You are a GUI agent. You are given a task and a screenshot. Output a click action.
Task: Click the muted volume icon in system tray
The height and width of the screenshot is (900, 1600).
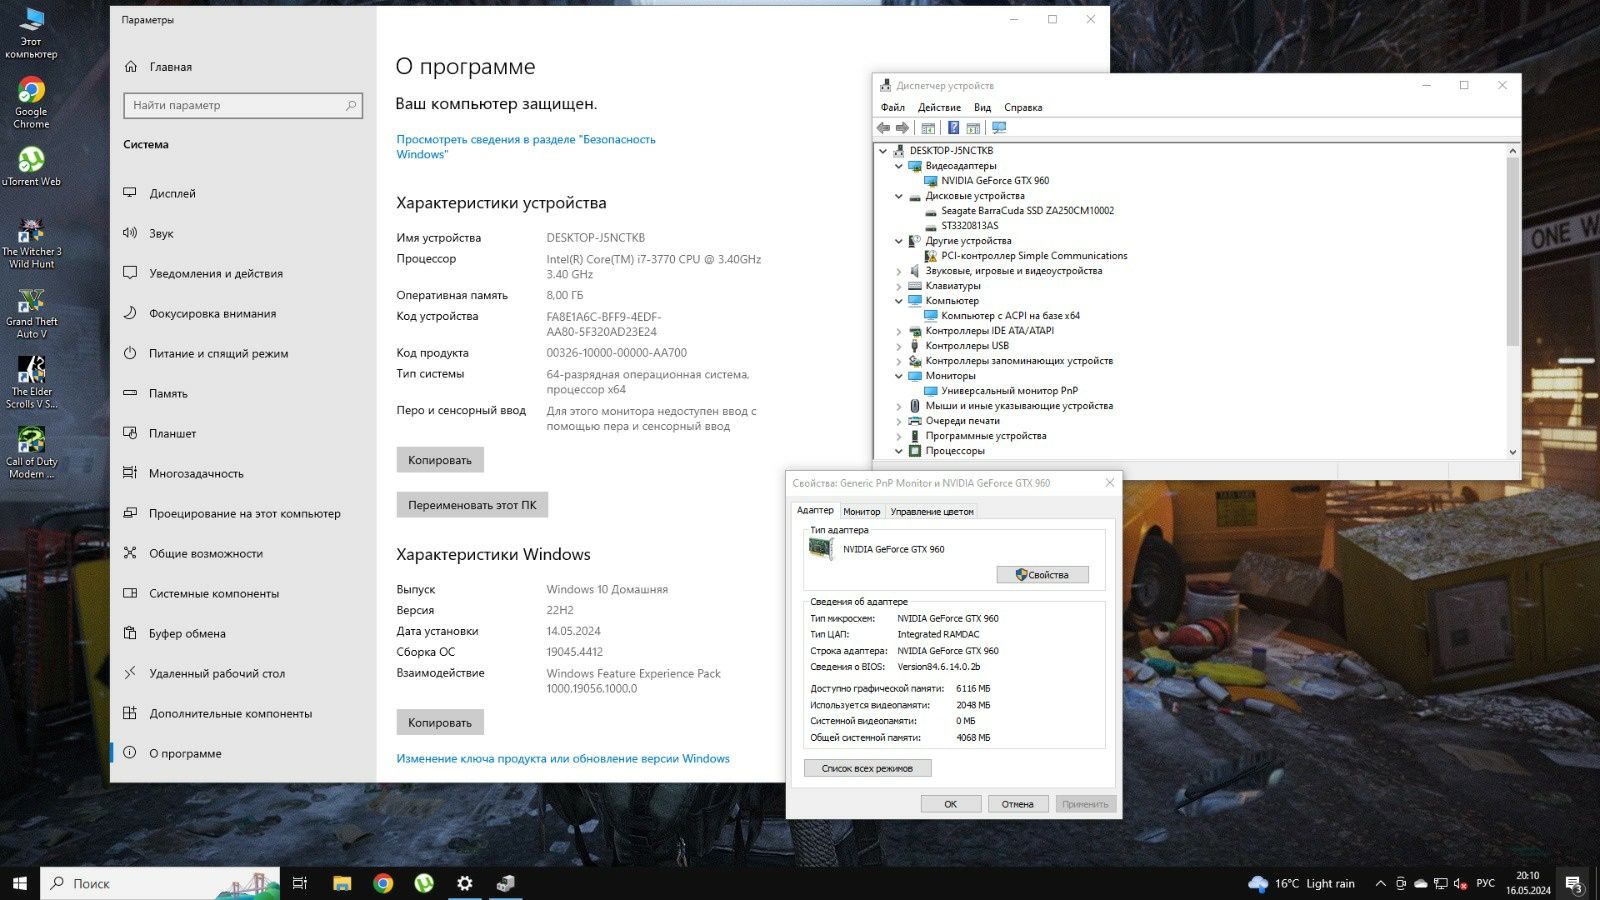tap(1461, 883)
